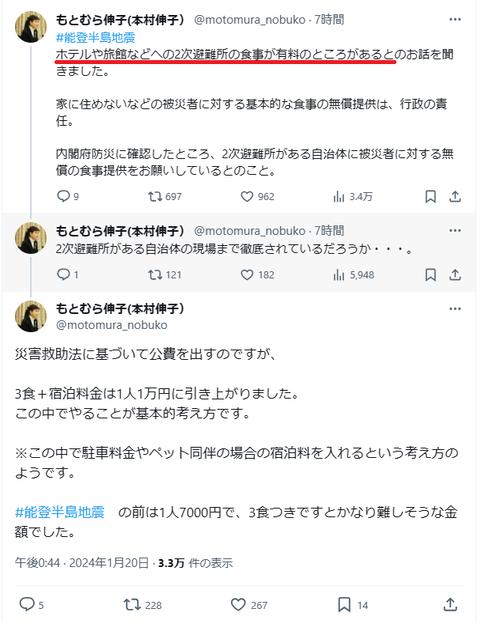Viewport: 500px width, 624px height.
Task: Like the first tweet with 962 likes
Action: (257, 196)
